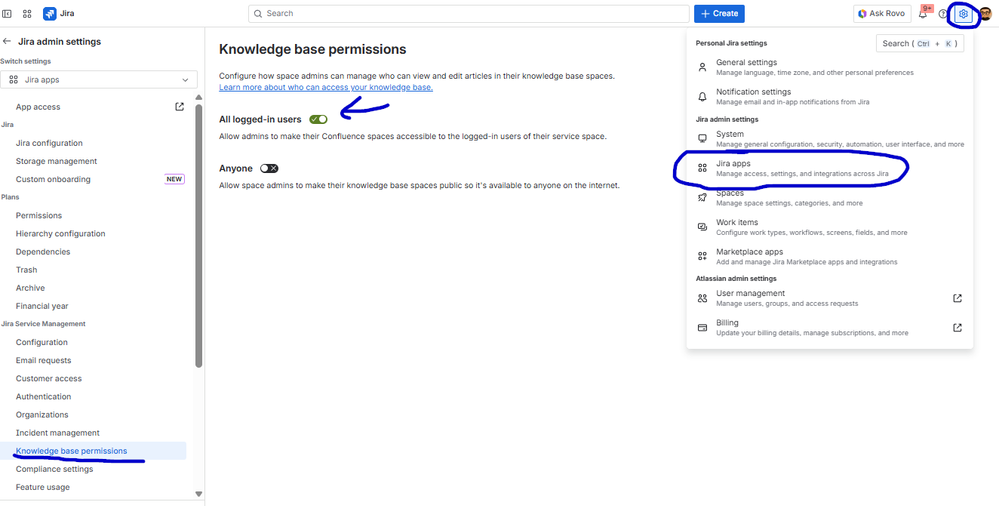
Task: Click the Create button
Action: click(719, 13)
